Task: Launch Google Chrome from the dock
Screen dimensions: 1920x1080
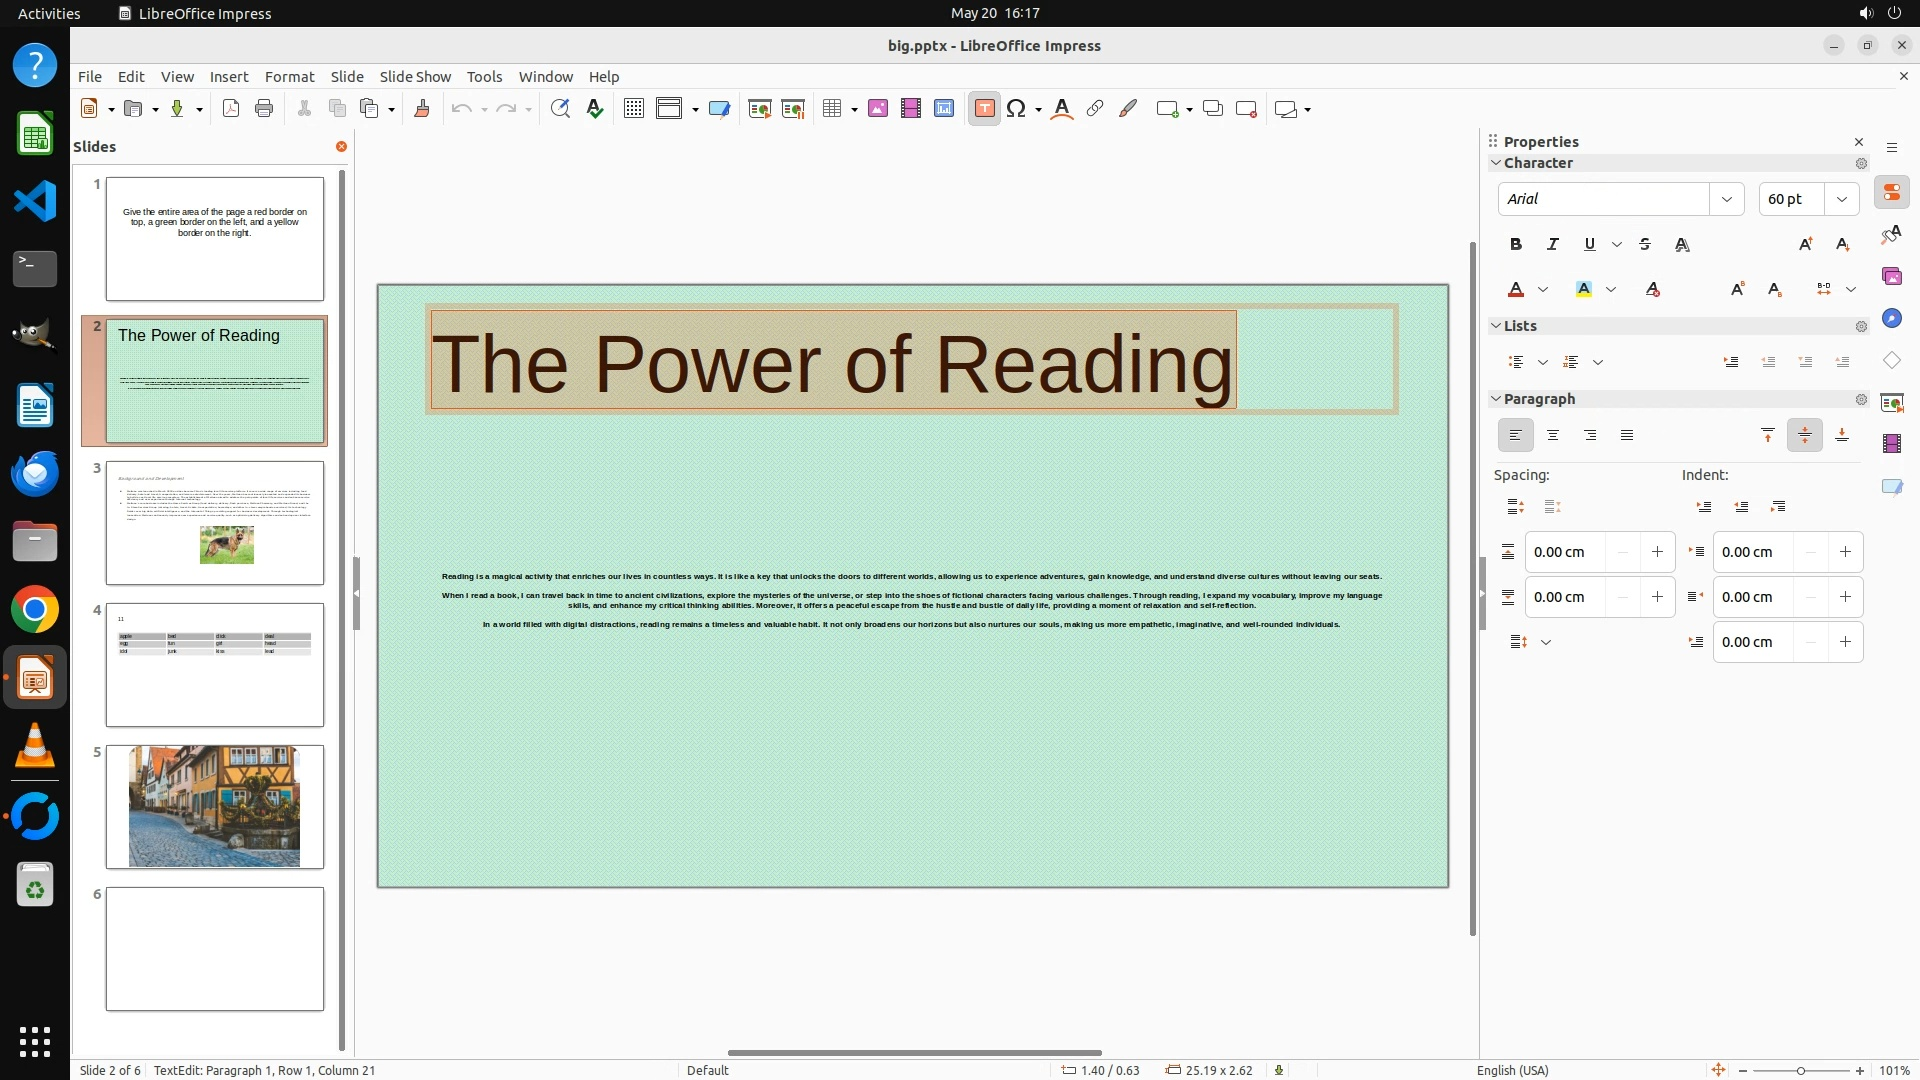Action: (x=35, y=610)
